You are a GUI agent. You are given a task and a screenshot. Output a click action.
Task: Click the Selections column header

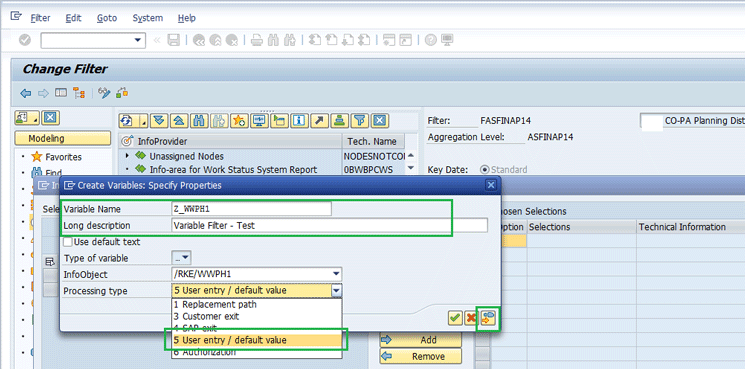[582, 227]
